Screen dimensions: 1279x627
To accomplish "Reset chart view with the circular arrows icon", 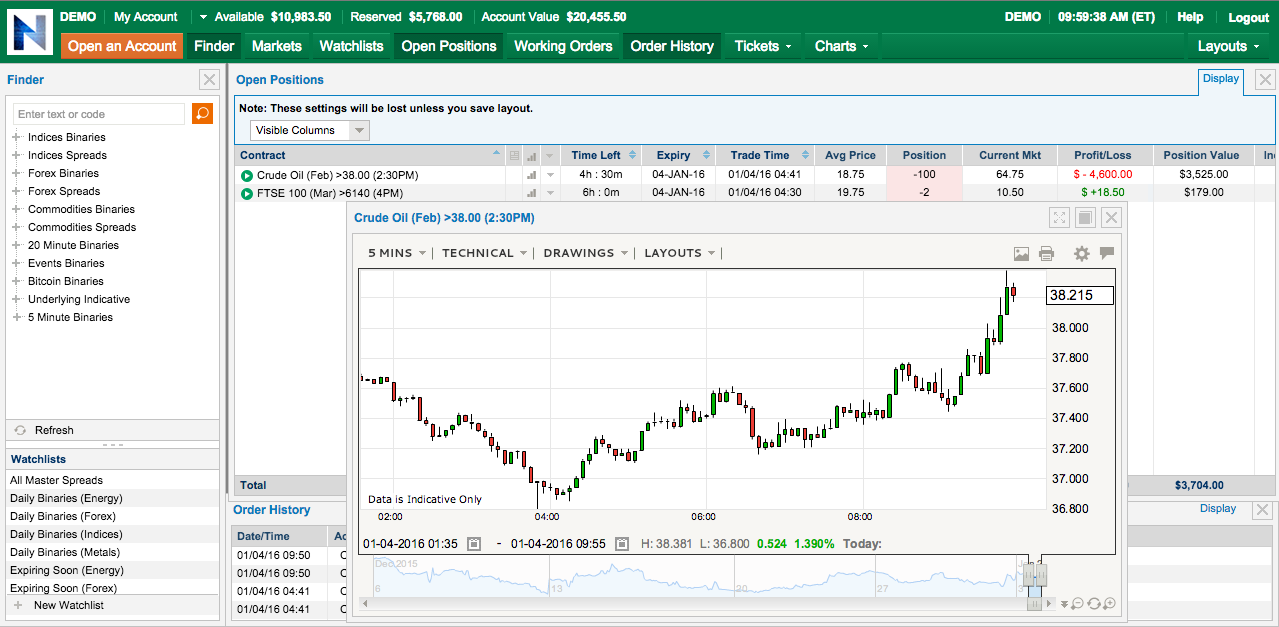I will (1094, 602).
